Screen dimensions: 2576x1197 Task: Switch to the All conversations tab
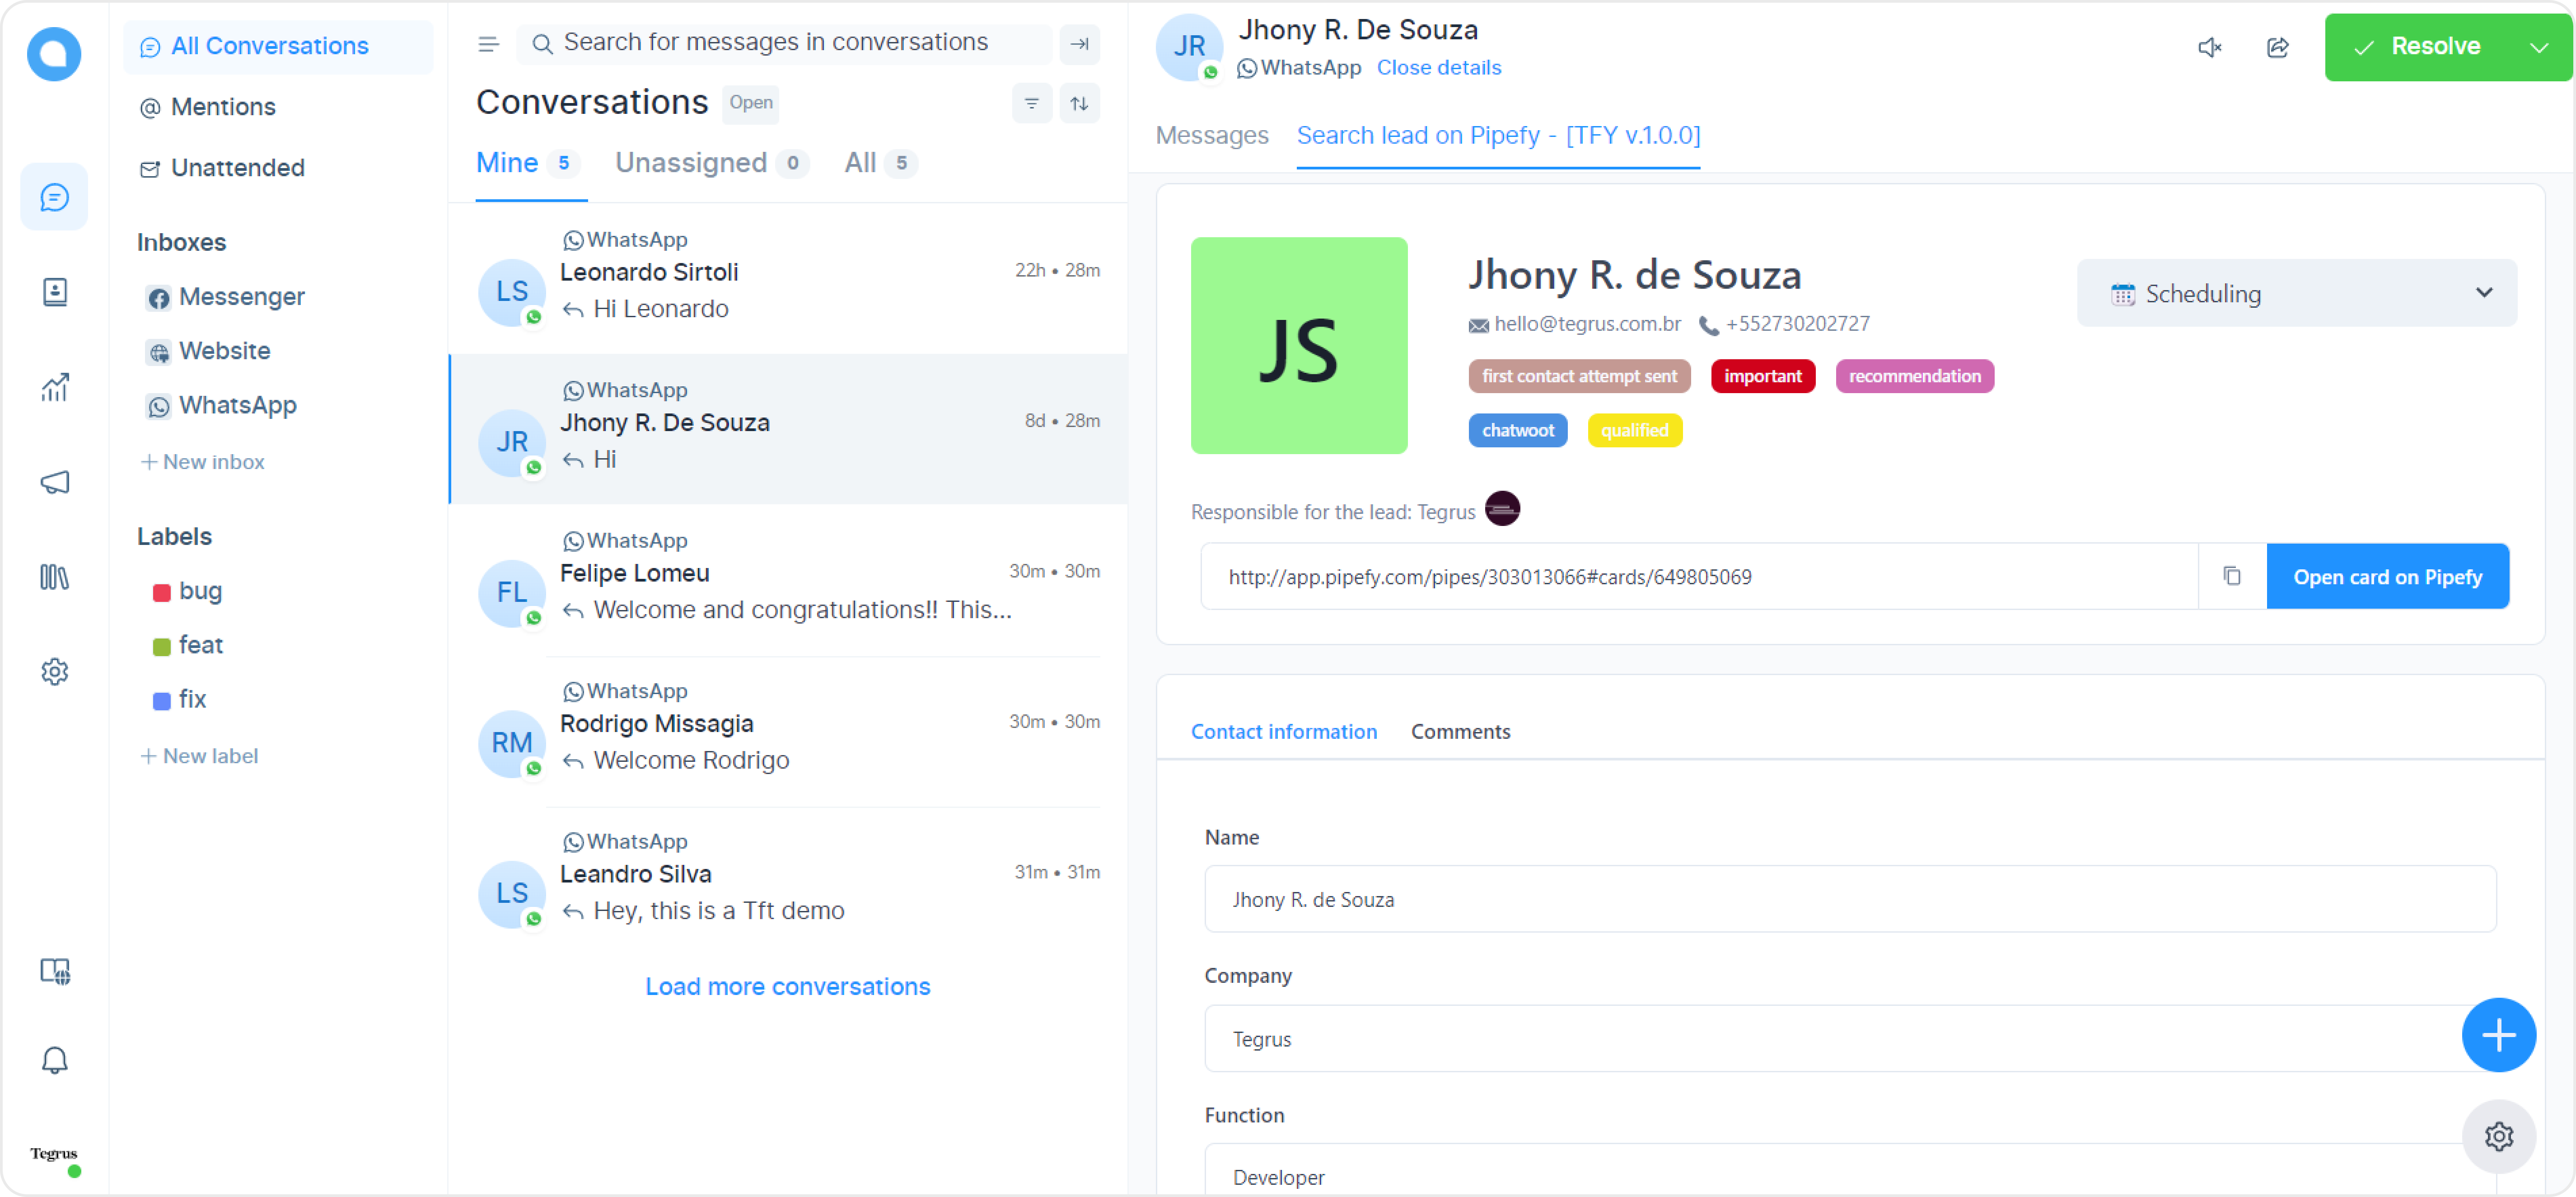click(881, 163)
